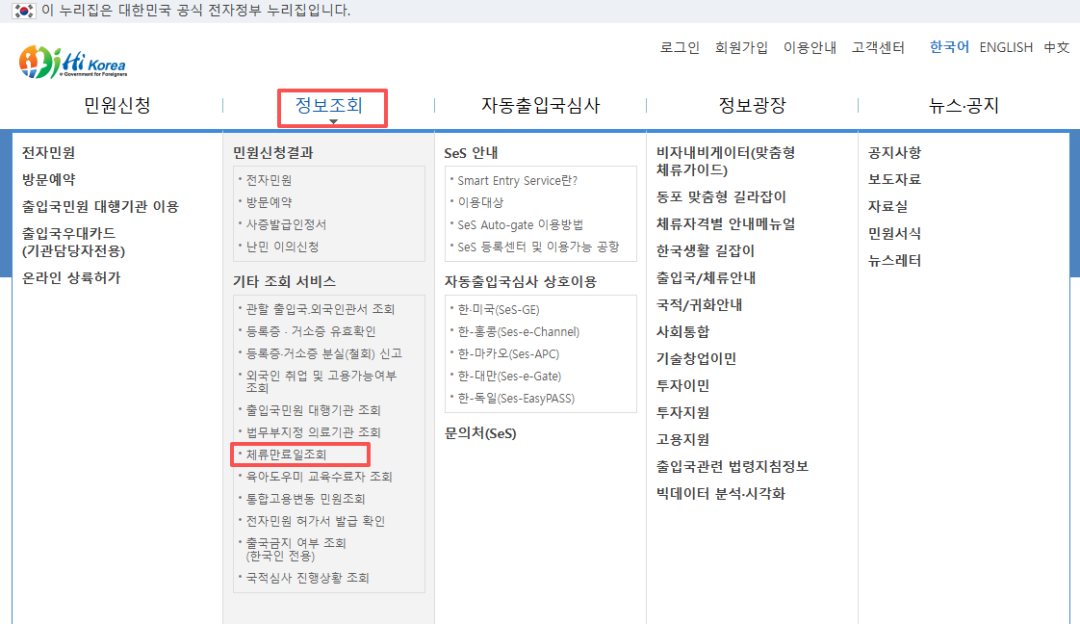Image resolution: width=1080 pixels, height=624 pixels.
Task: Open the 정보광장 main menu
Action: tap(752, 105)
